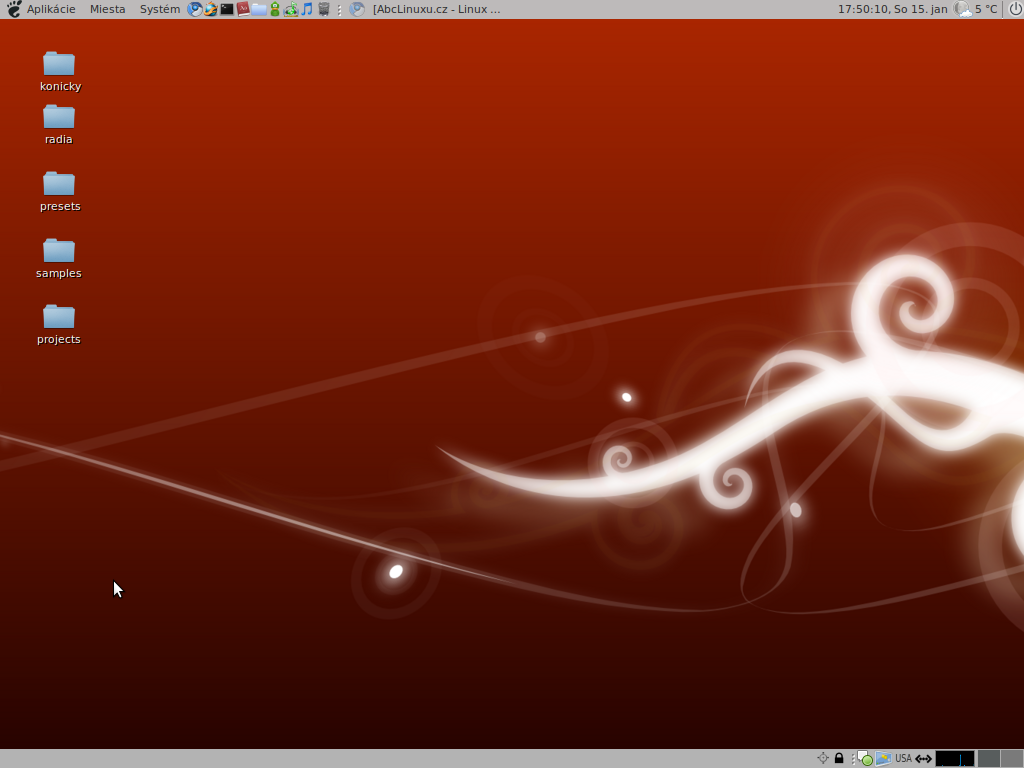
Task: Click the blue picture tray icon
Action: (883, 758)
